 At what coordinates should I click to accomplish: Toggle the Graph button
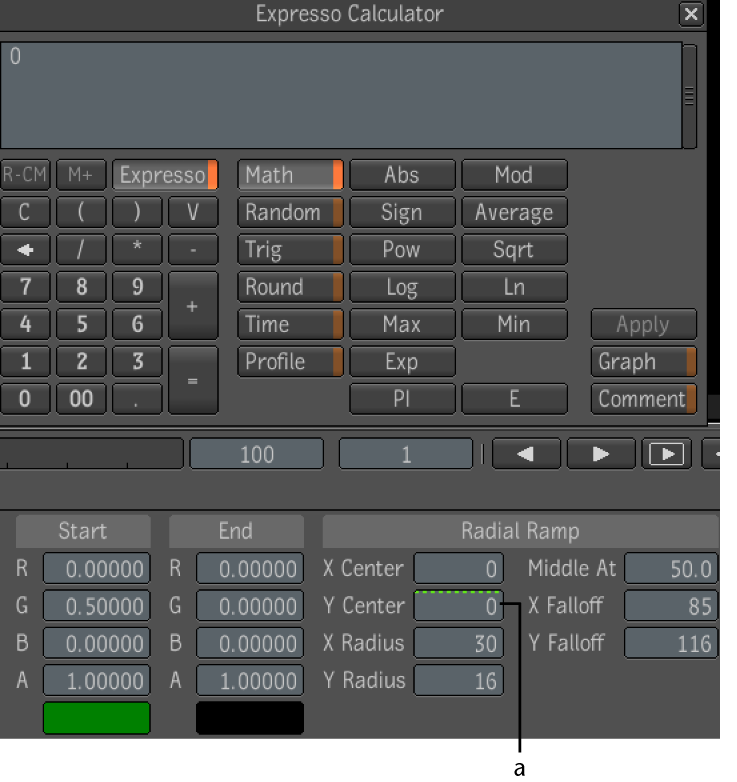(x=644, y=362)
